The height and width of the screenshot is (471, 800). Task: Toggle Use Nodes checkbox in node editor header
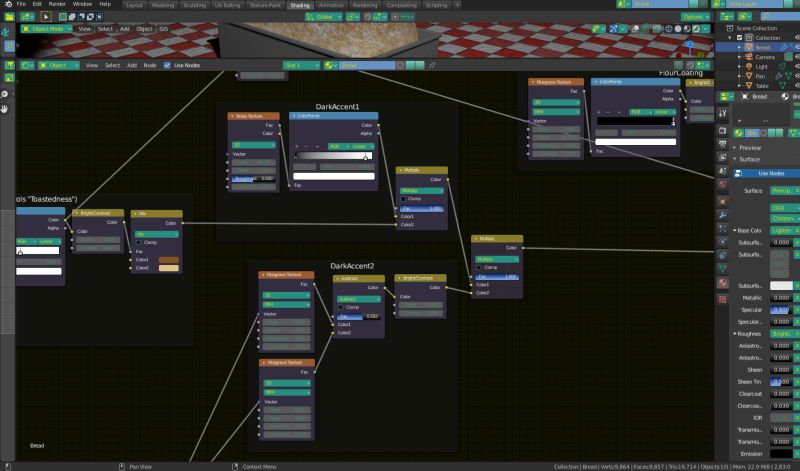point(167,65)
